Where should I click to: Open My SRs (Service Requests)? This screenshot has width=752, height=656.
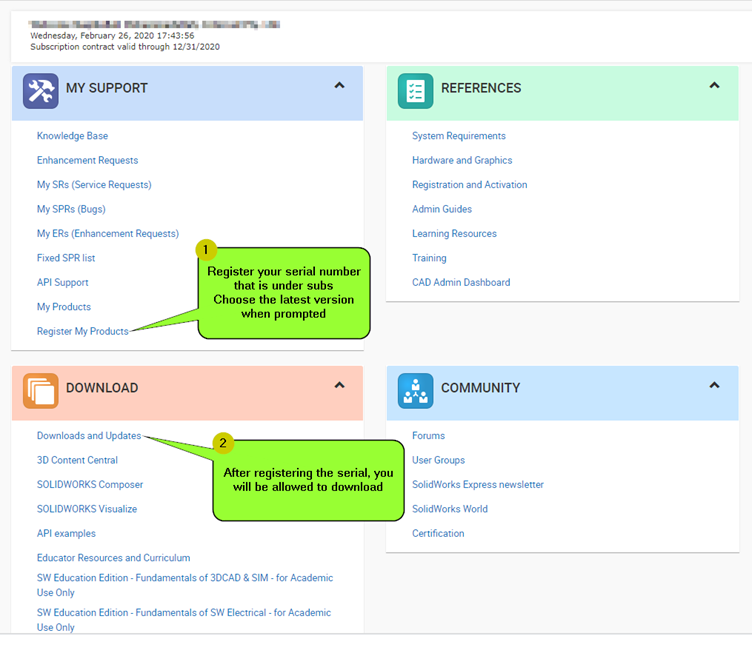(94, 185)
